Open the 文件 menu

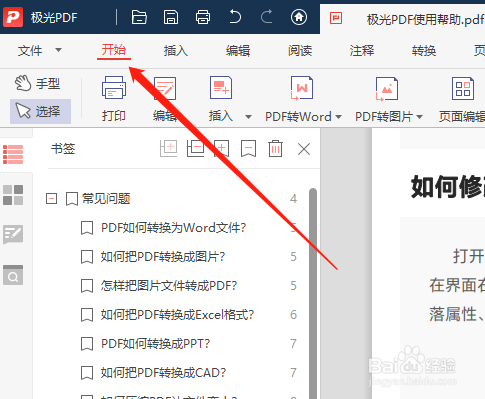[x=30, y=51]
